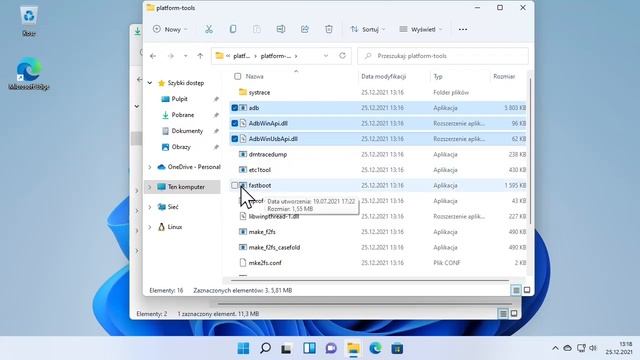
Task: Open recent locations dropdown arrow
Action: [x=185, y=56]
